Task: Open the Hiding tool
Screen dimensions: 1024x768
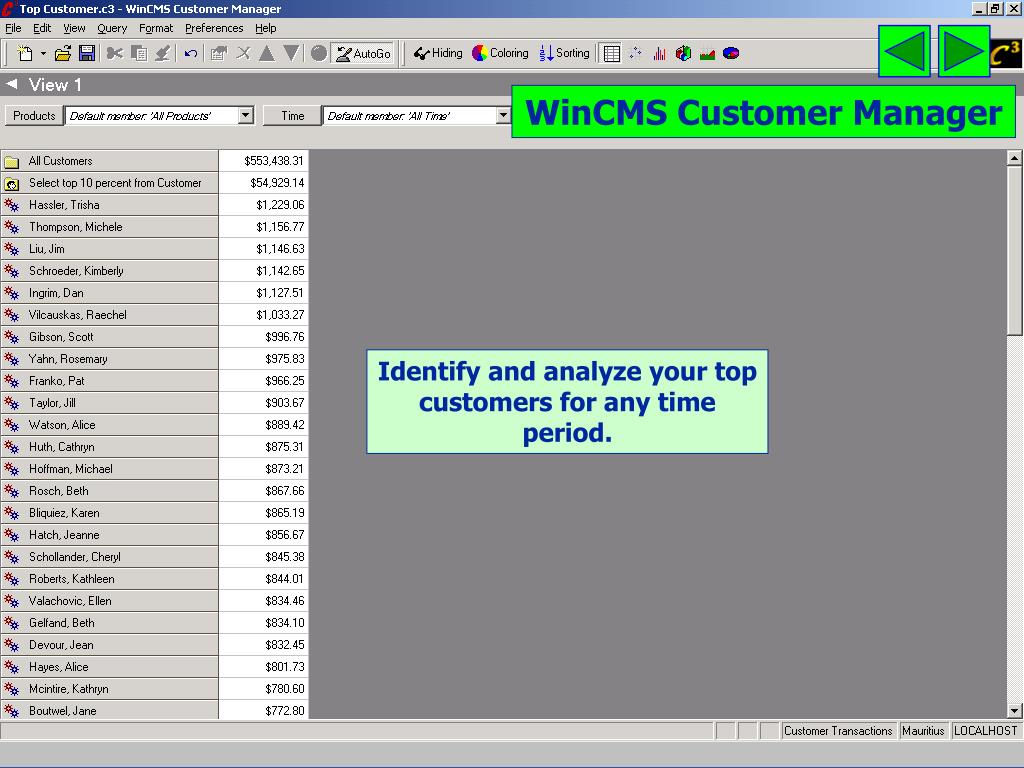Action: click(x=438, y=54)
